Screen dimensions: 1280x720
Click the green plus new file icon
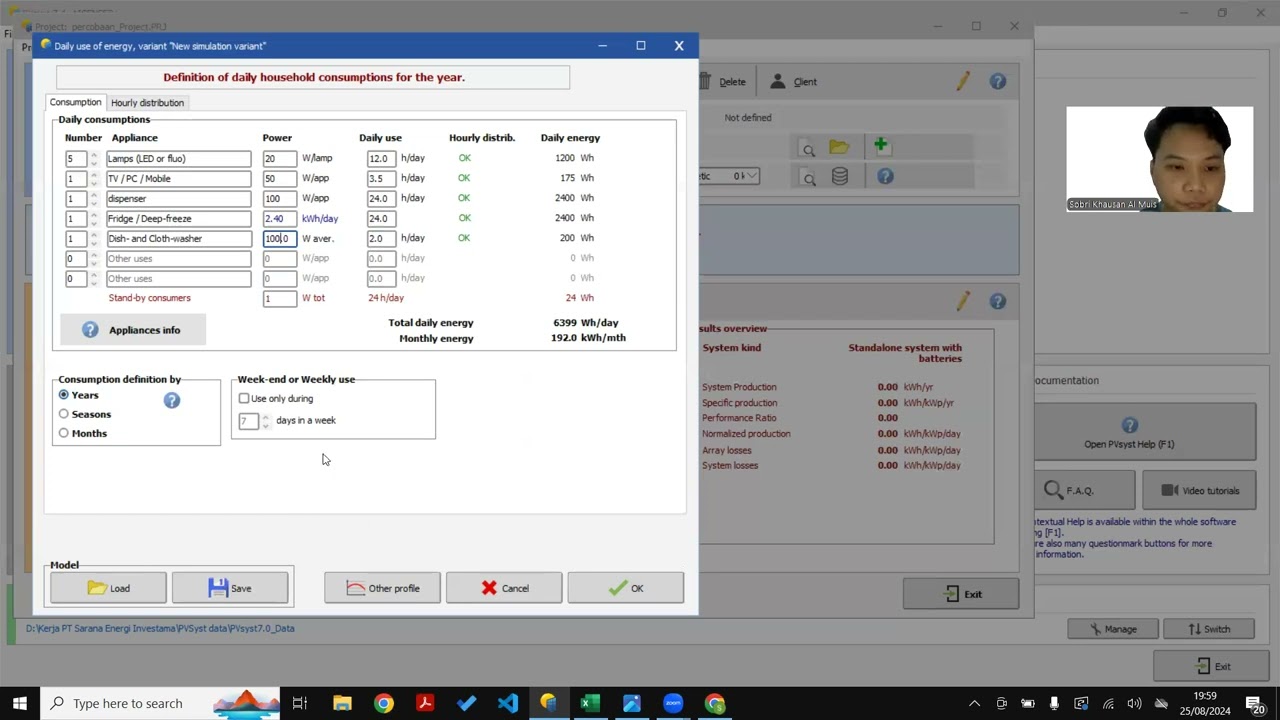tap(880, 146)
